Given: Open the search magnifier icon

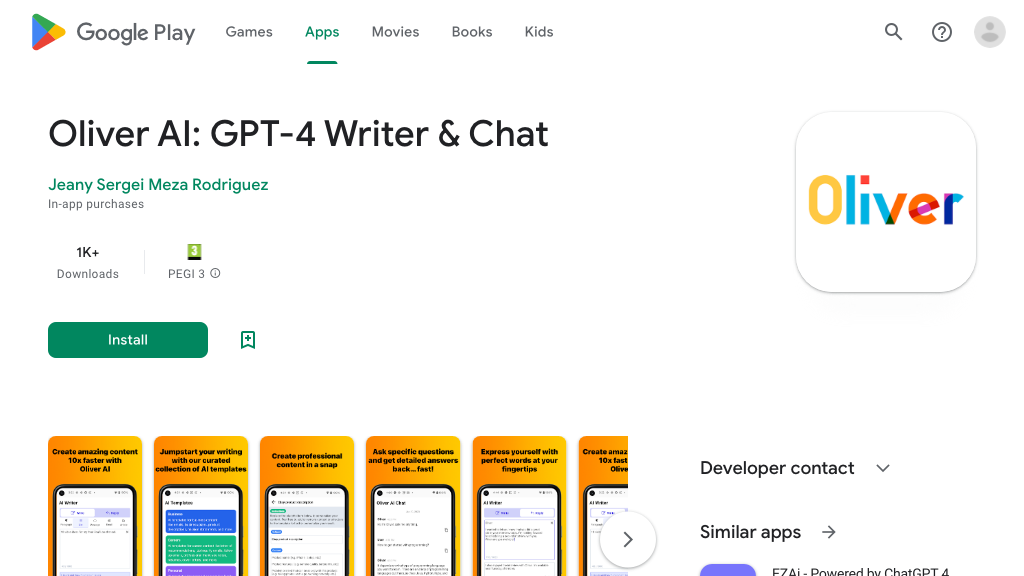Looking at the screenshot, I should click(893, 32).
